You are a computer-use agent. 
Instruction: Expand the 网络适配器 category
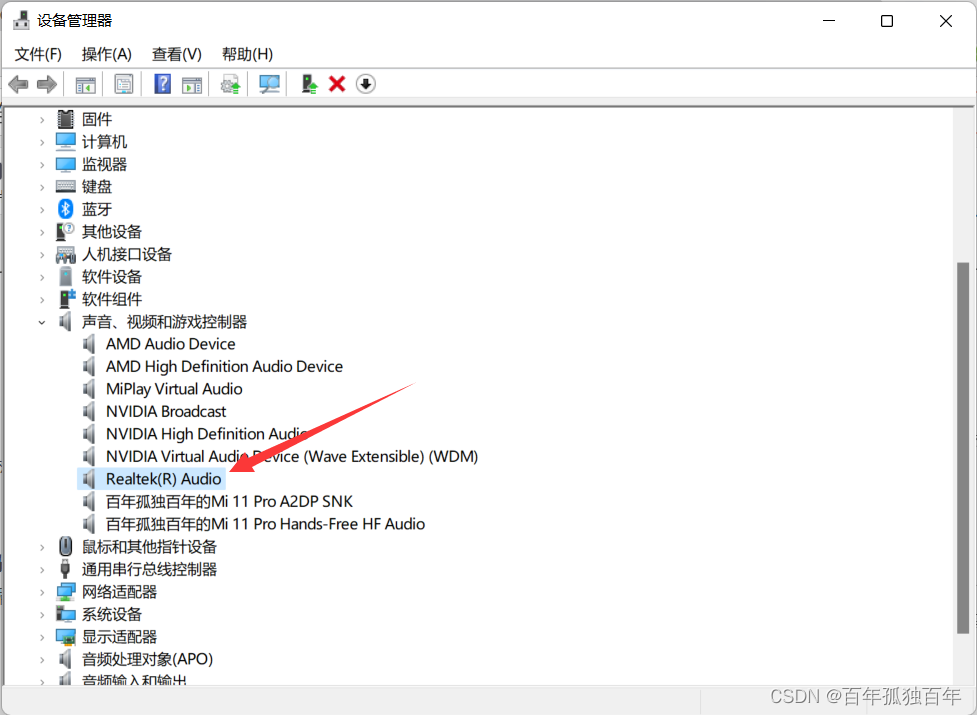click(x=42, y=592)
